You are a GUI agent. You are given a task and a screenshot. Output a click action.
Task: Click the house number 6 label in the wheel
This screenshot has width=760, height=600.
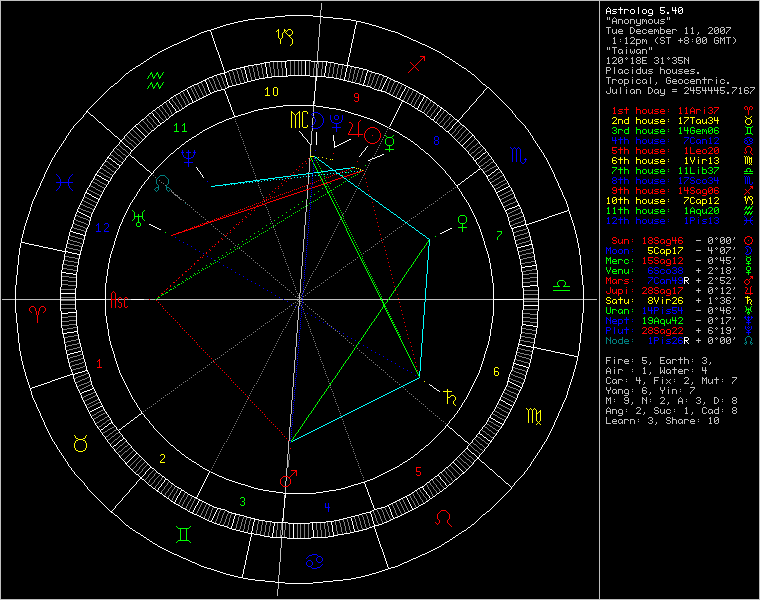(x=496, y=372)
